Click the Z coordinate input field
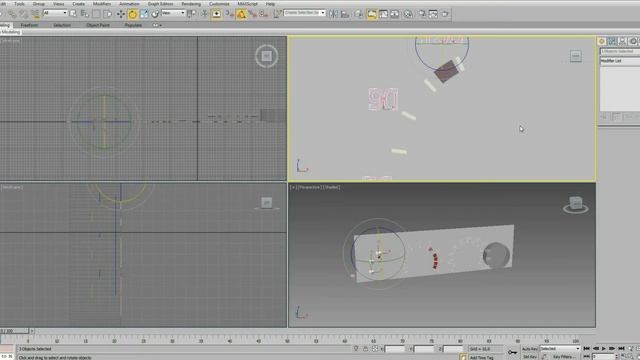 453,349
